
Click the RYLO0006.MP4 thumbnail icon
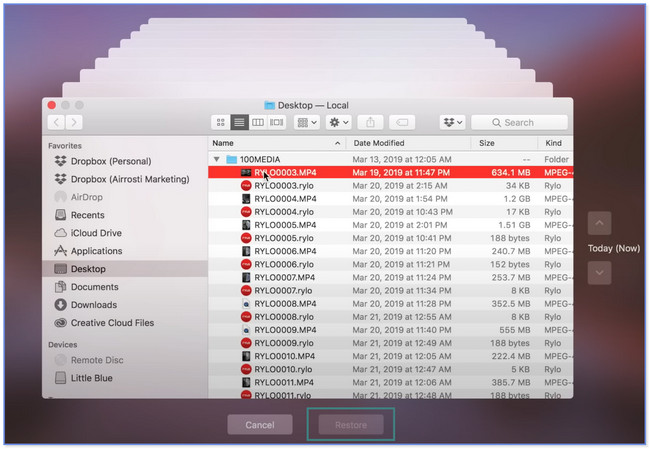pos(246,251)
